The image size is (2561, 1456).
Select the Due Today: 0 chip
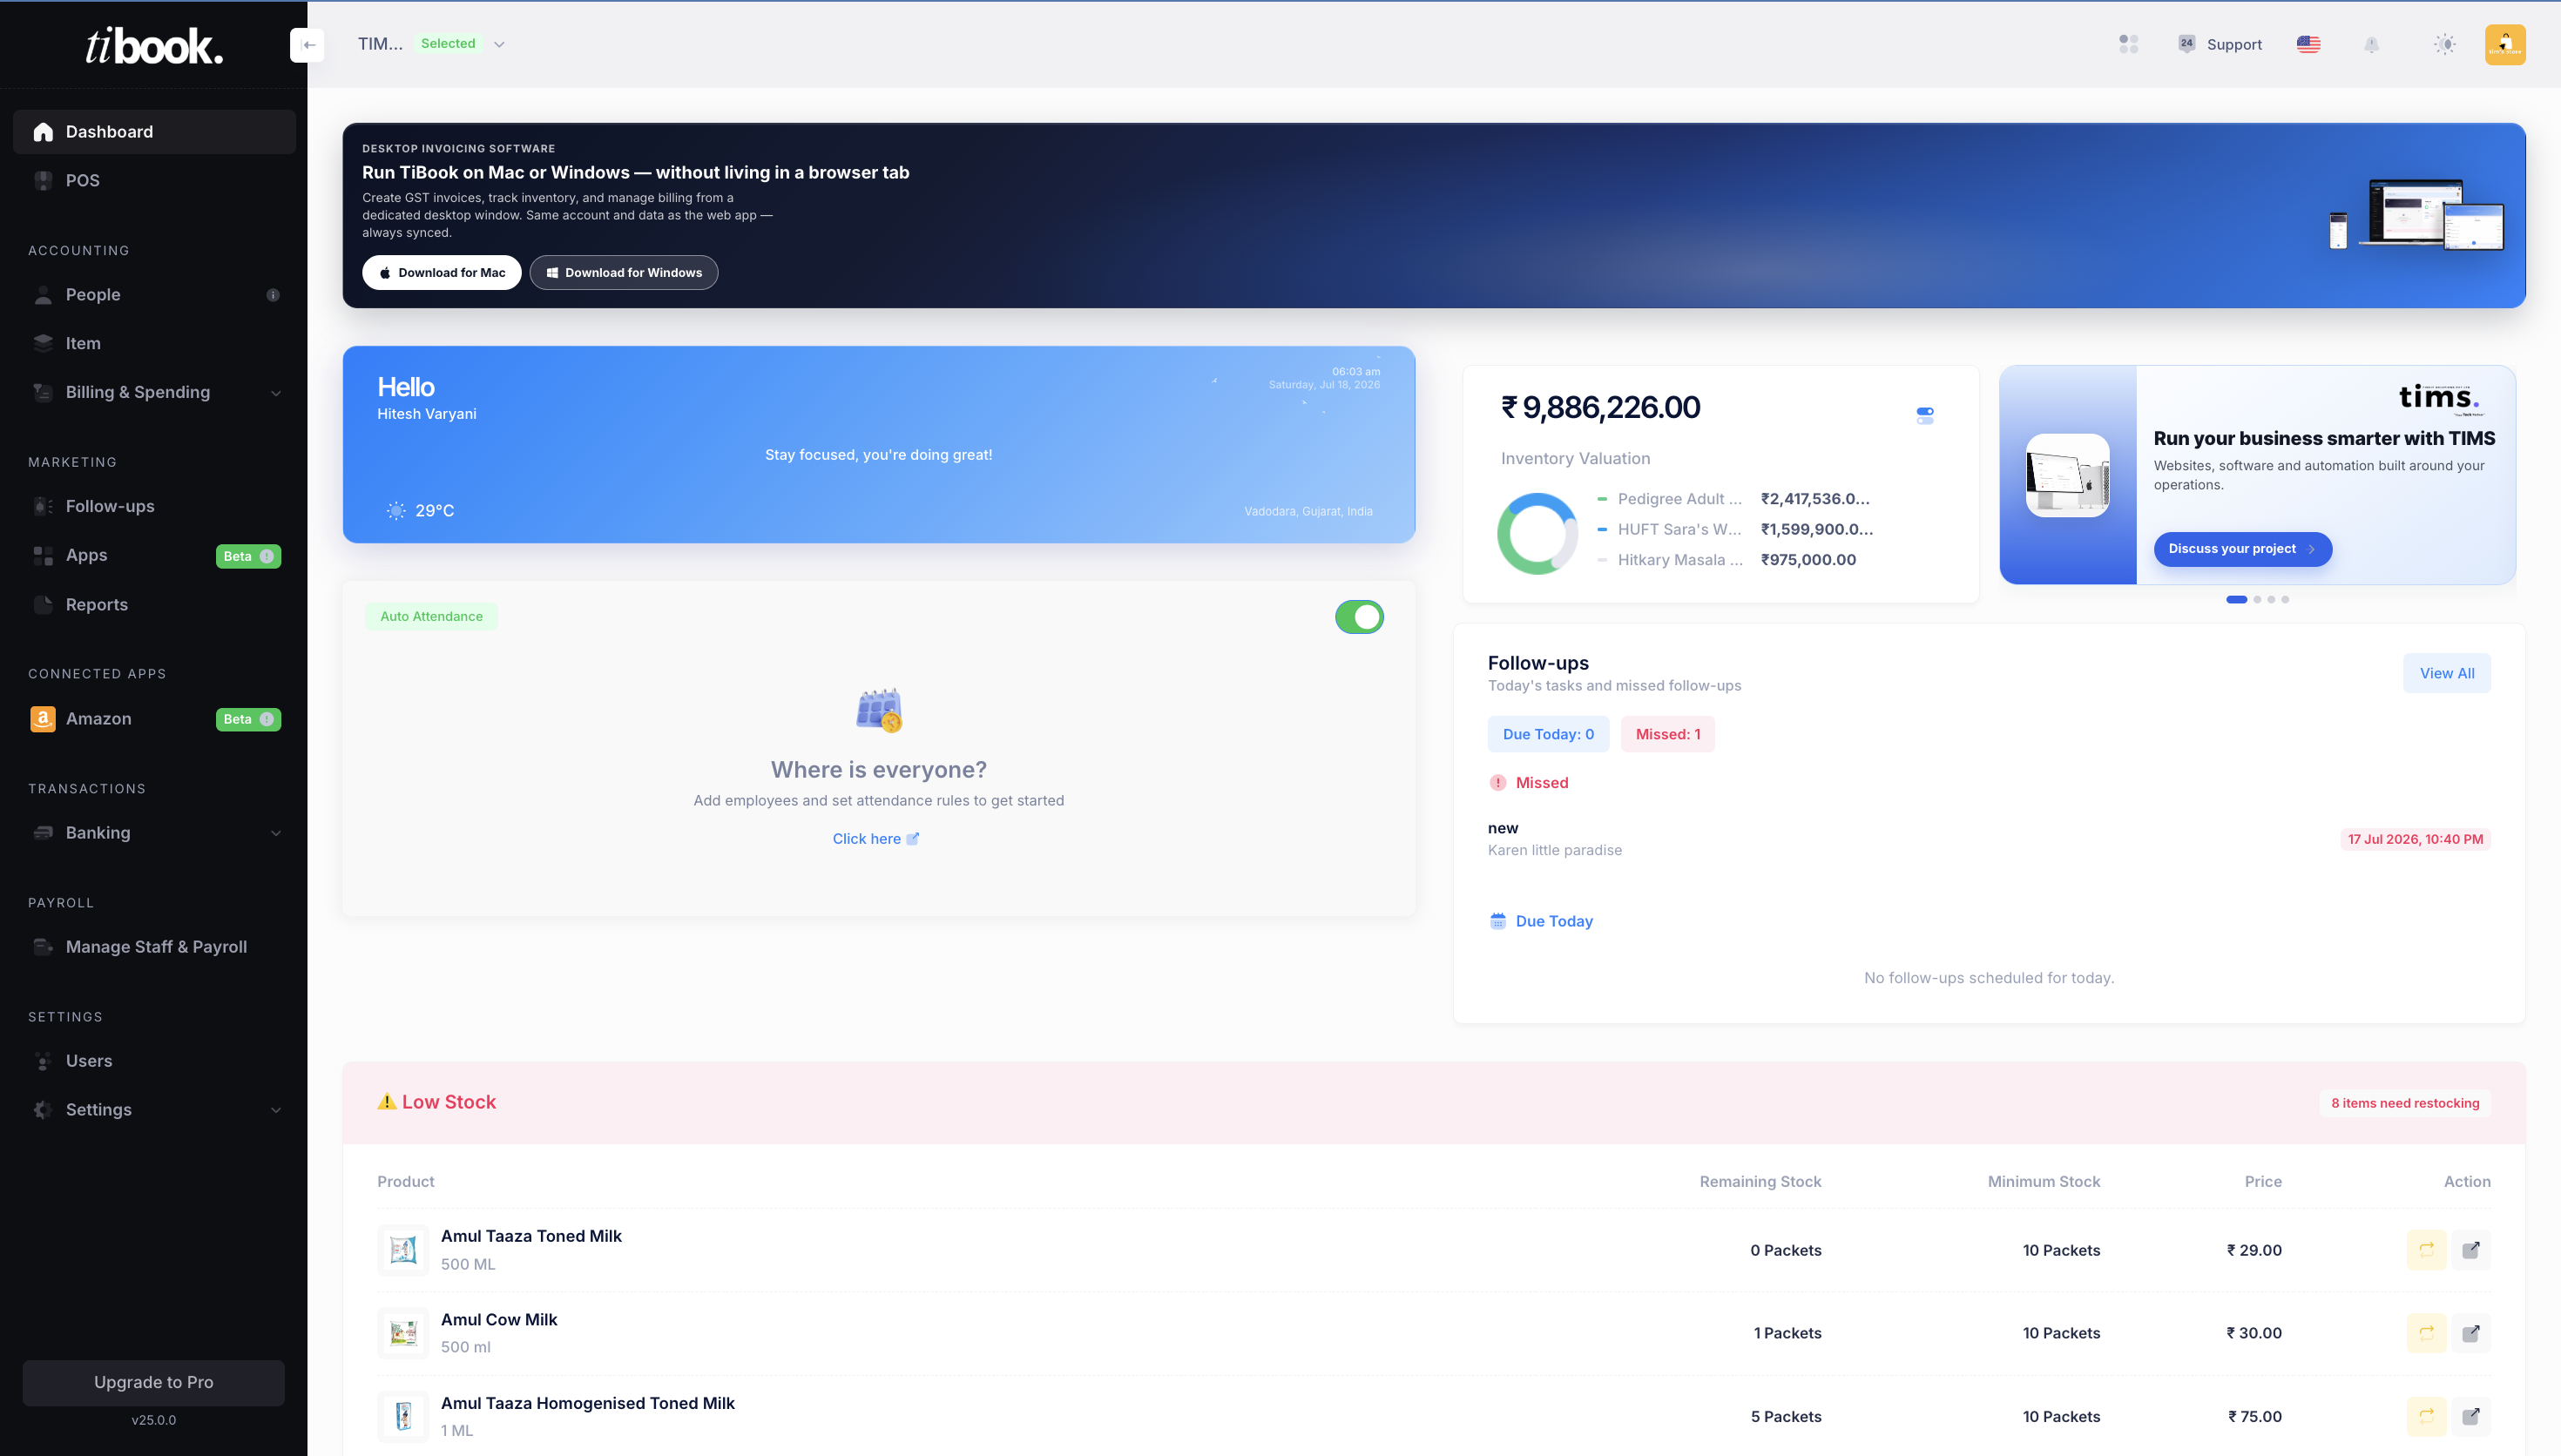coord(1548,734)
